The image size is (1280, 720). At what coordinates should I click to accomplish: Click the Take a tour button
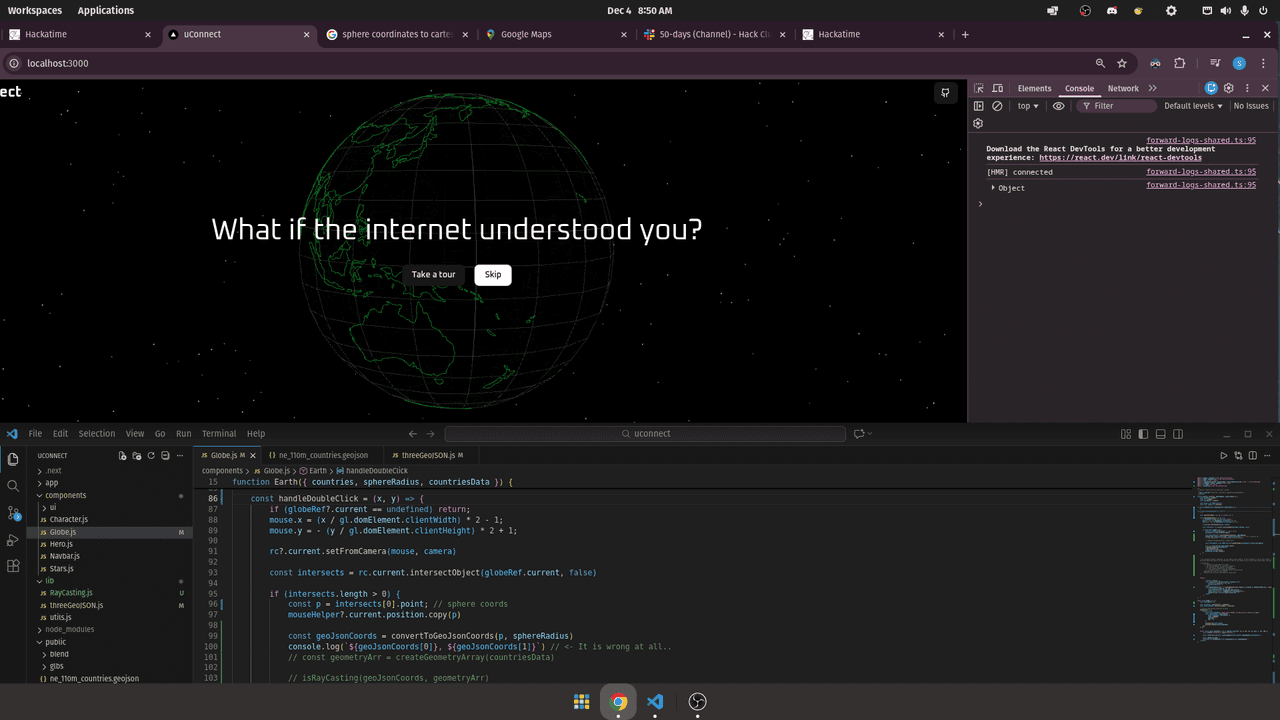(433, 275)
